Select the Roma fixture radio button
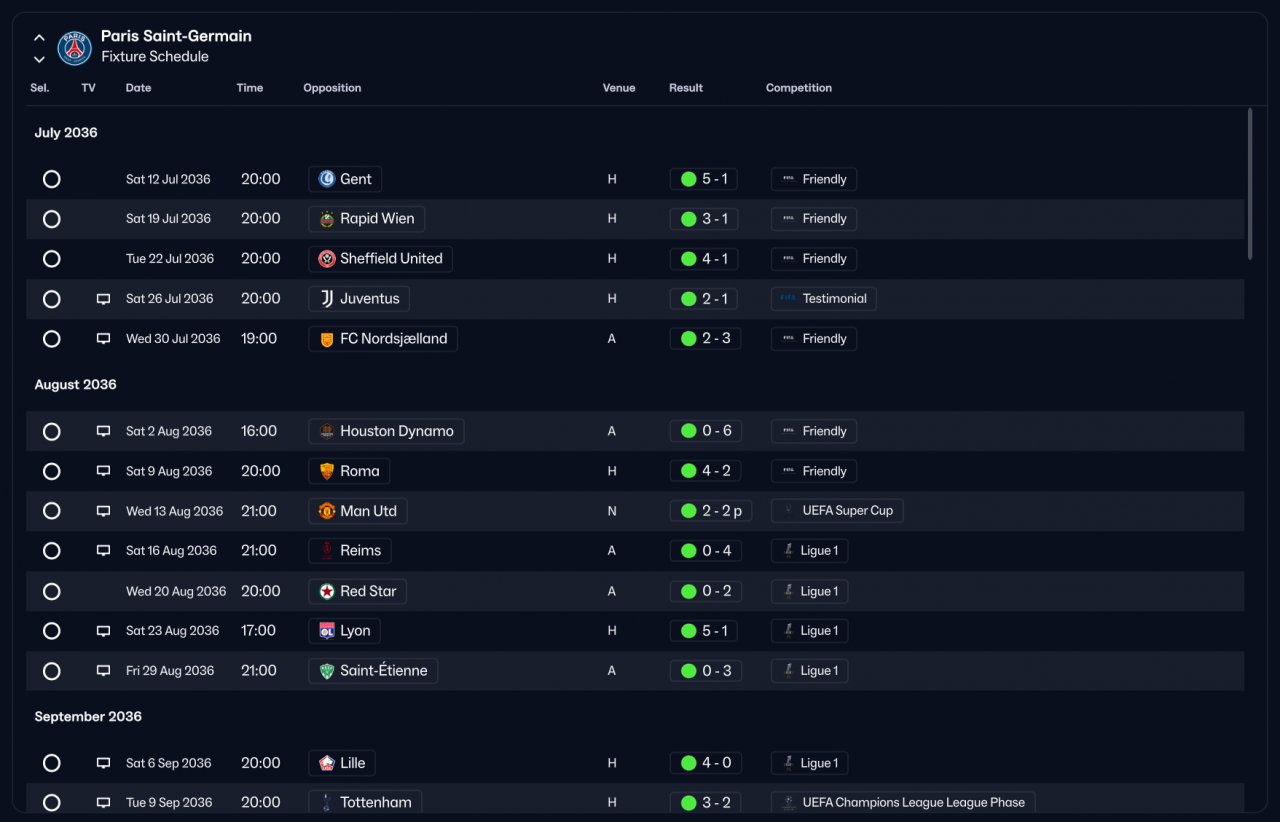Screen dimensions: 1280x822 52,471
